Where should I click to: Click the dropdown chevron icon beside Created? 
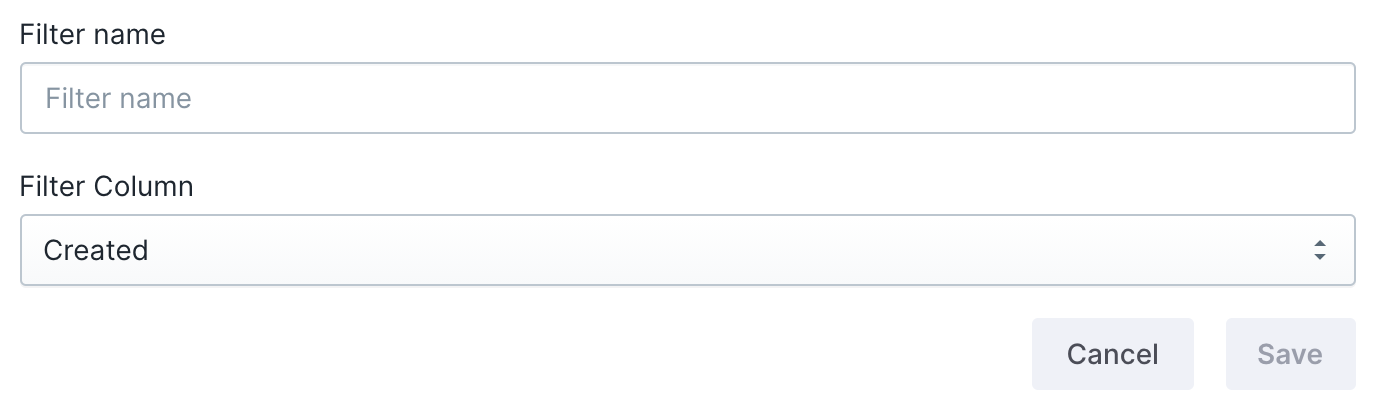click(x=1320, y=250)
